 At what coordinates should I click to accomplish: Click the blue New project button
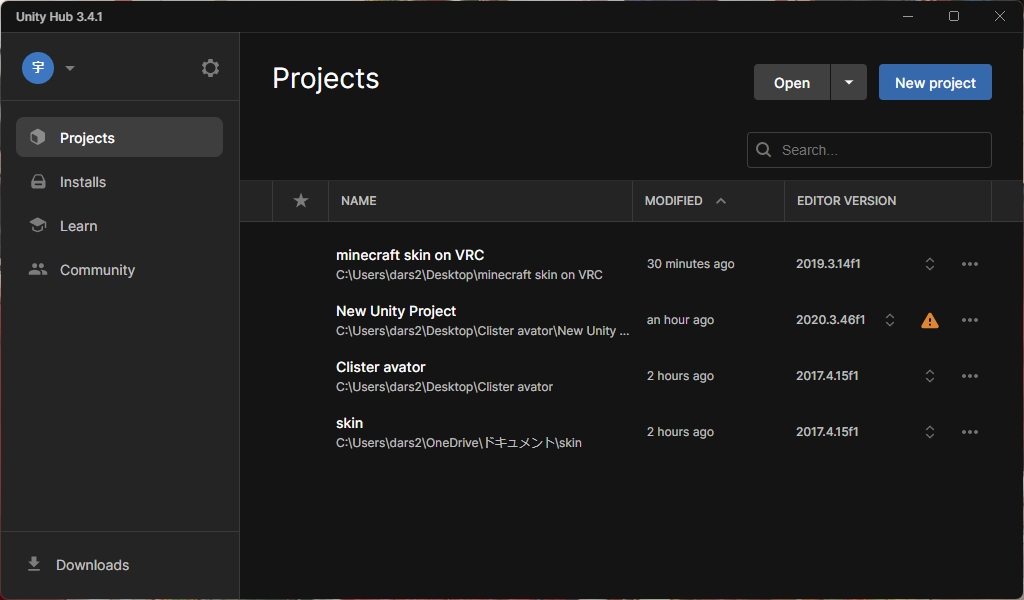coord(935,82)
